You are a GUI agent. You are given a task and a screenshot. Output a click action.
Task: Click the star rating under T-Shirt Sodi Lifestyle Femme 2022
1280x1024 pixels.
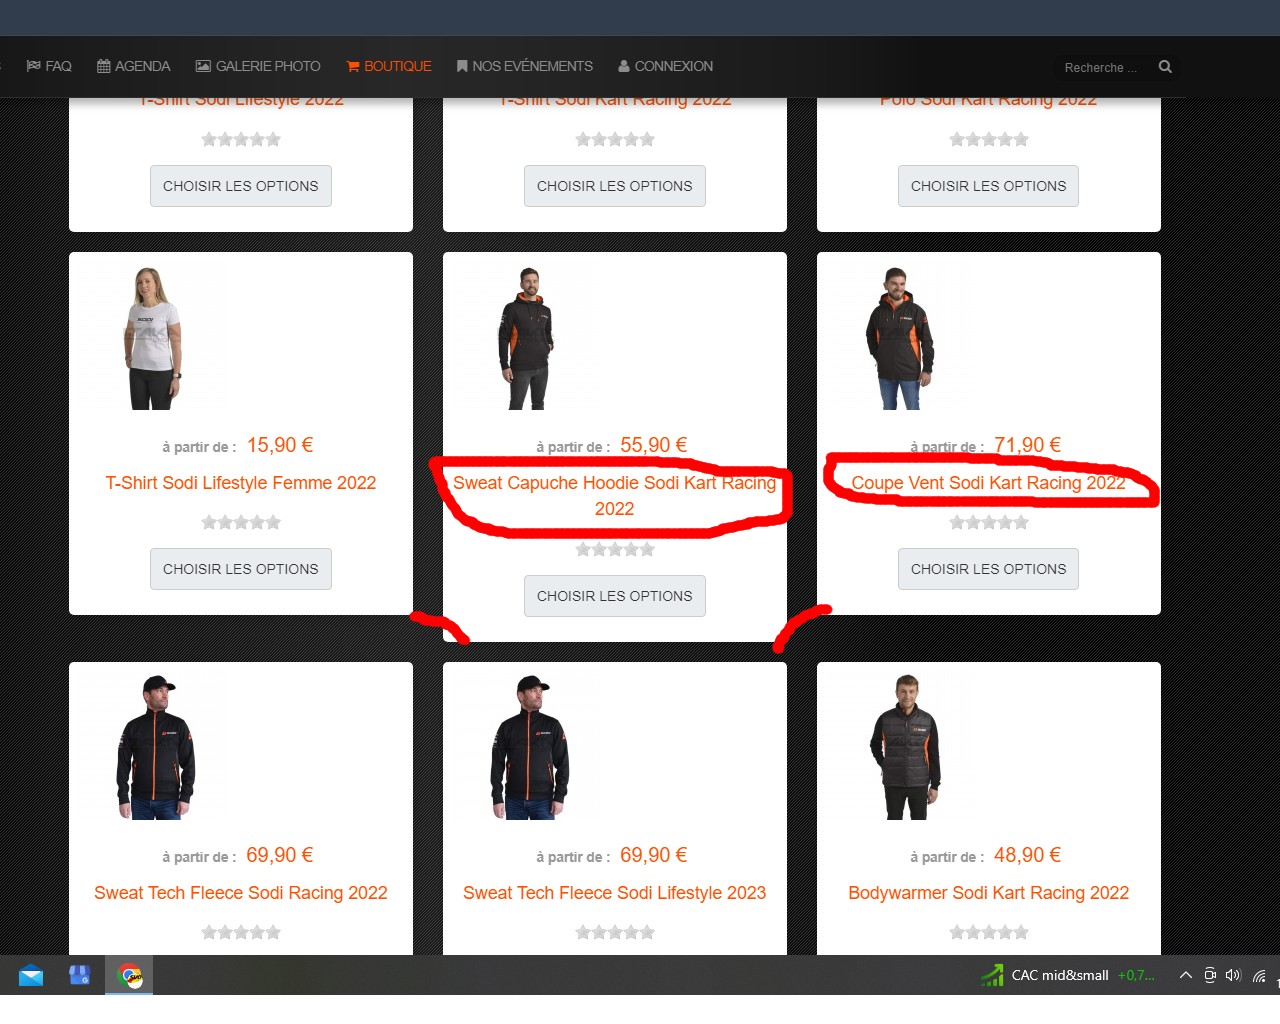(x=241, y=522)
